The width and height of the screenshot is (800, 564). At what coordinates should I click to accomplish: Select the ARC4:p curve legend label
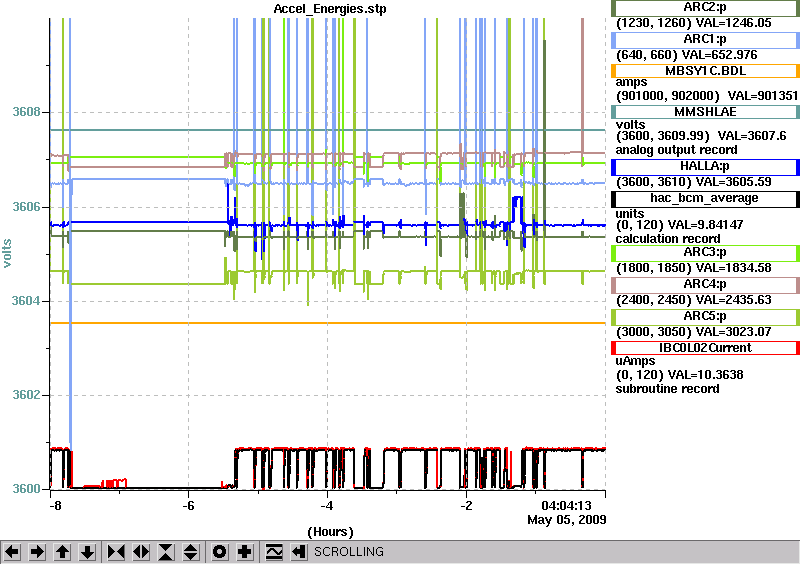705,285
